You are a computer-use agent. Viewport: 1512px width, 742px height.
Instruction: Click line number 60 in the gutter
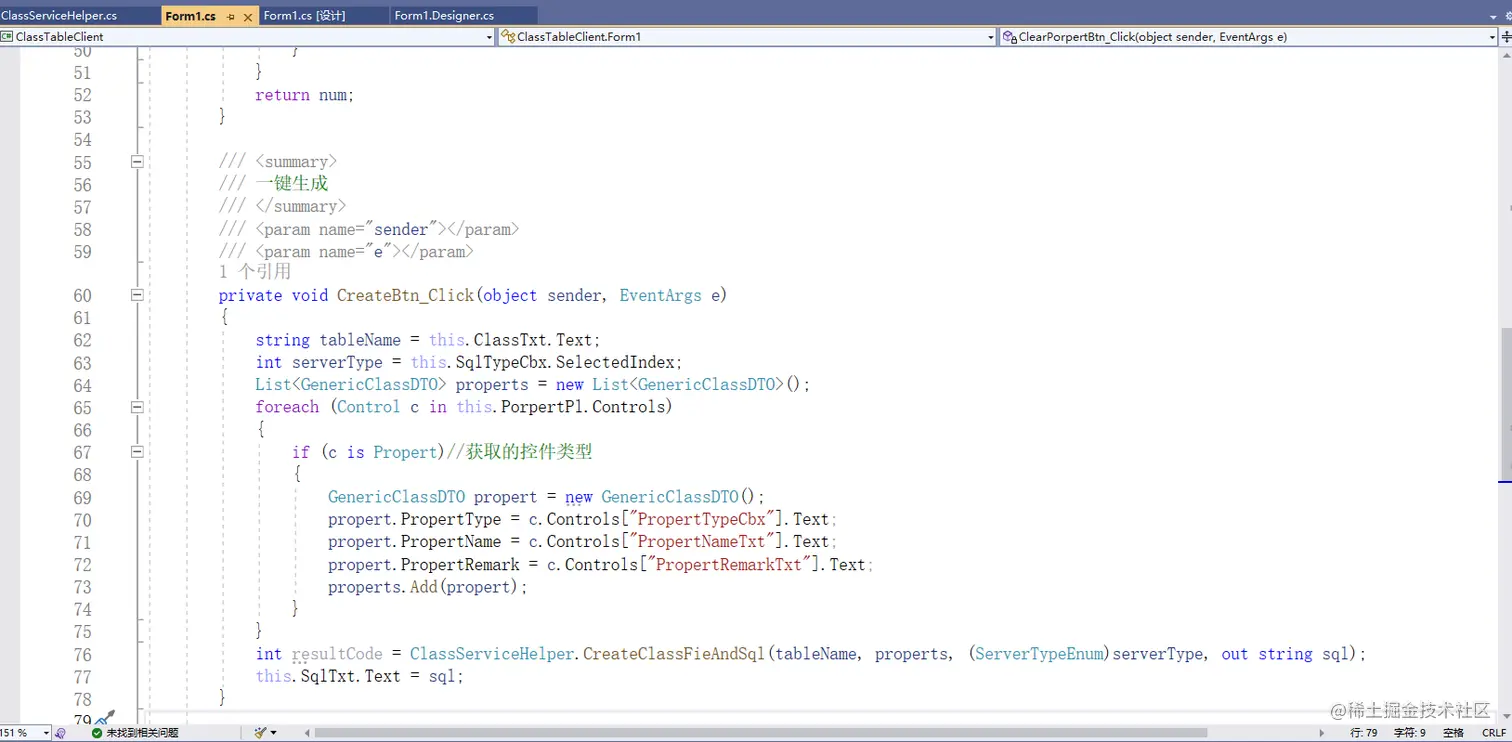(x=82, y=295)
